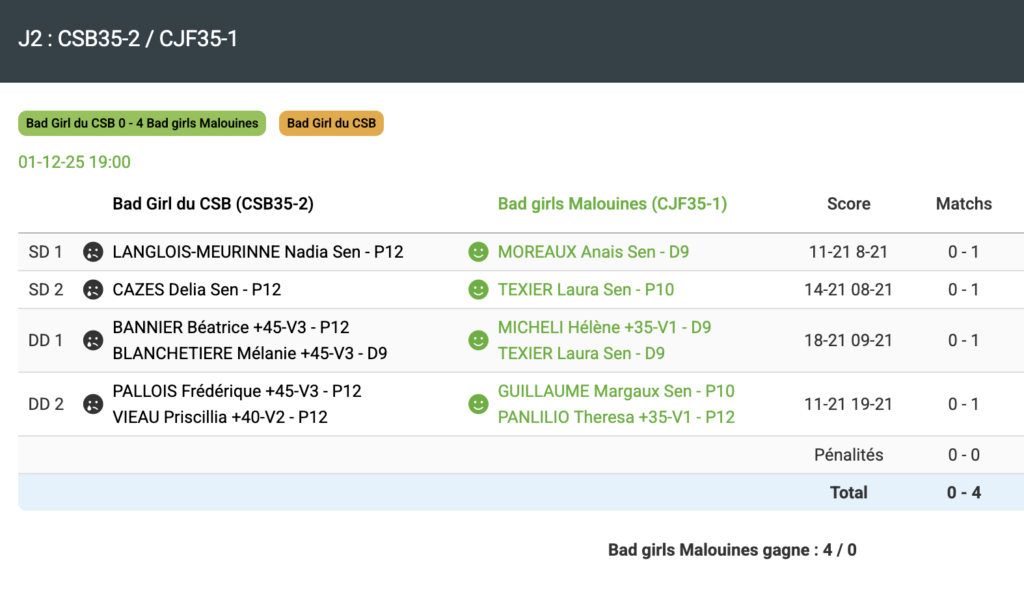Click the green score badge '0 - 4 Bad girls Malouines'
1024x596 pixels.
point(142,123)
